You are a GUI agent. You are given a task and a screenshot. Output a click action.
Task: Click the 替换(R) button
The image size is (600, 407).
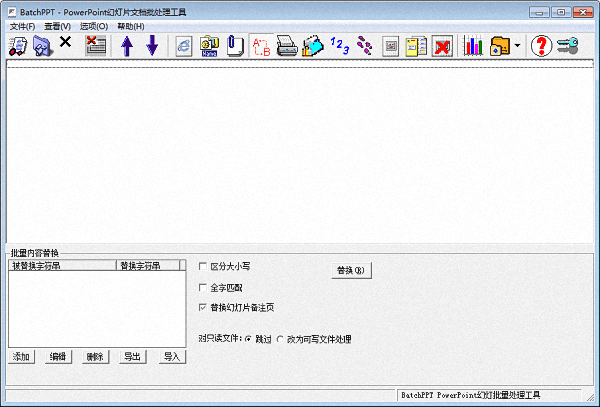[351, 270]
